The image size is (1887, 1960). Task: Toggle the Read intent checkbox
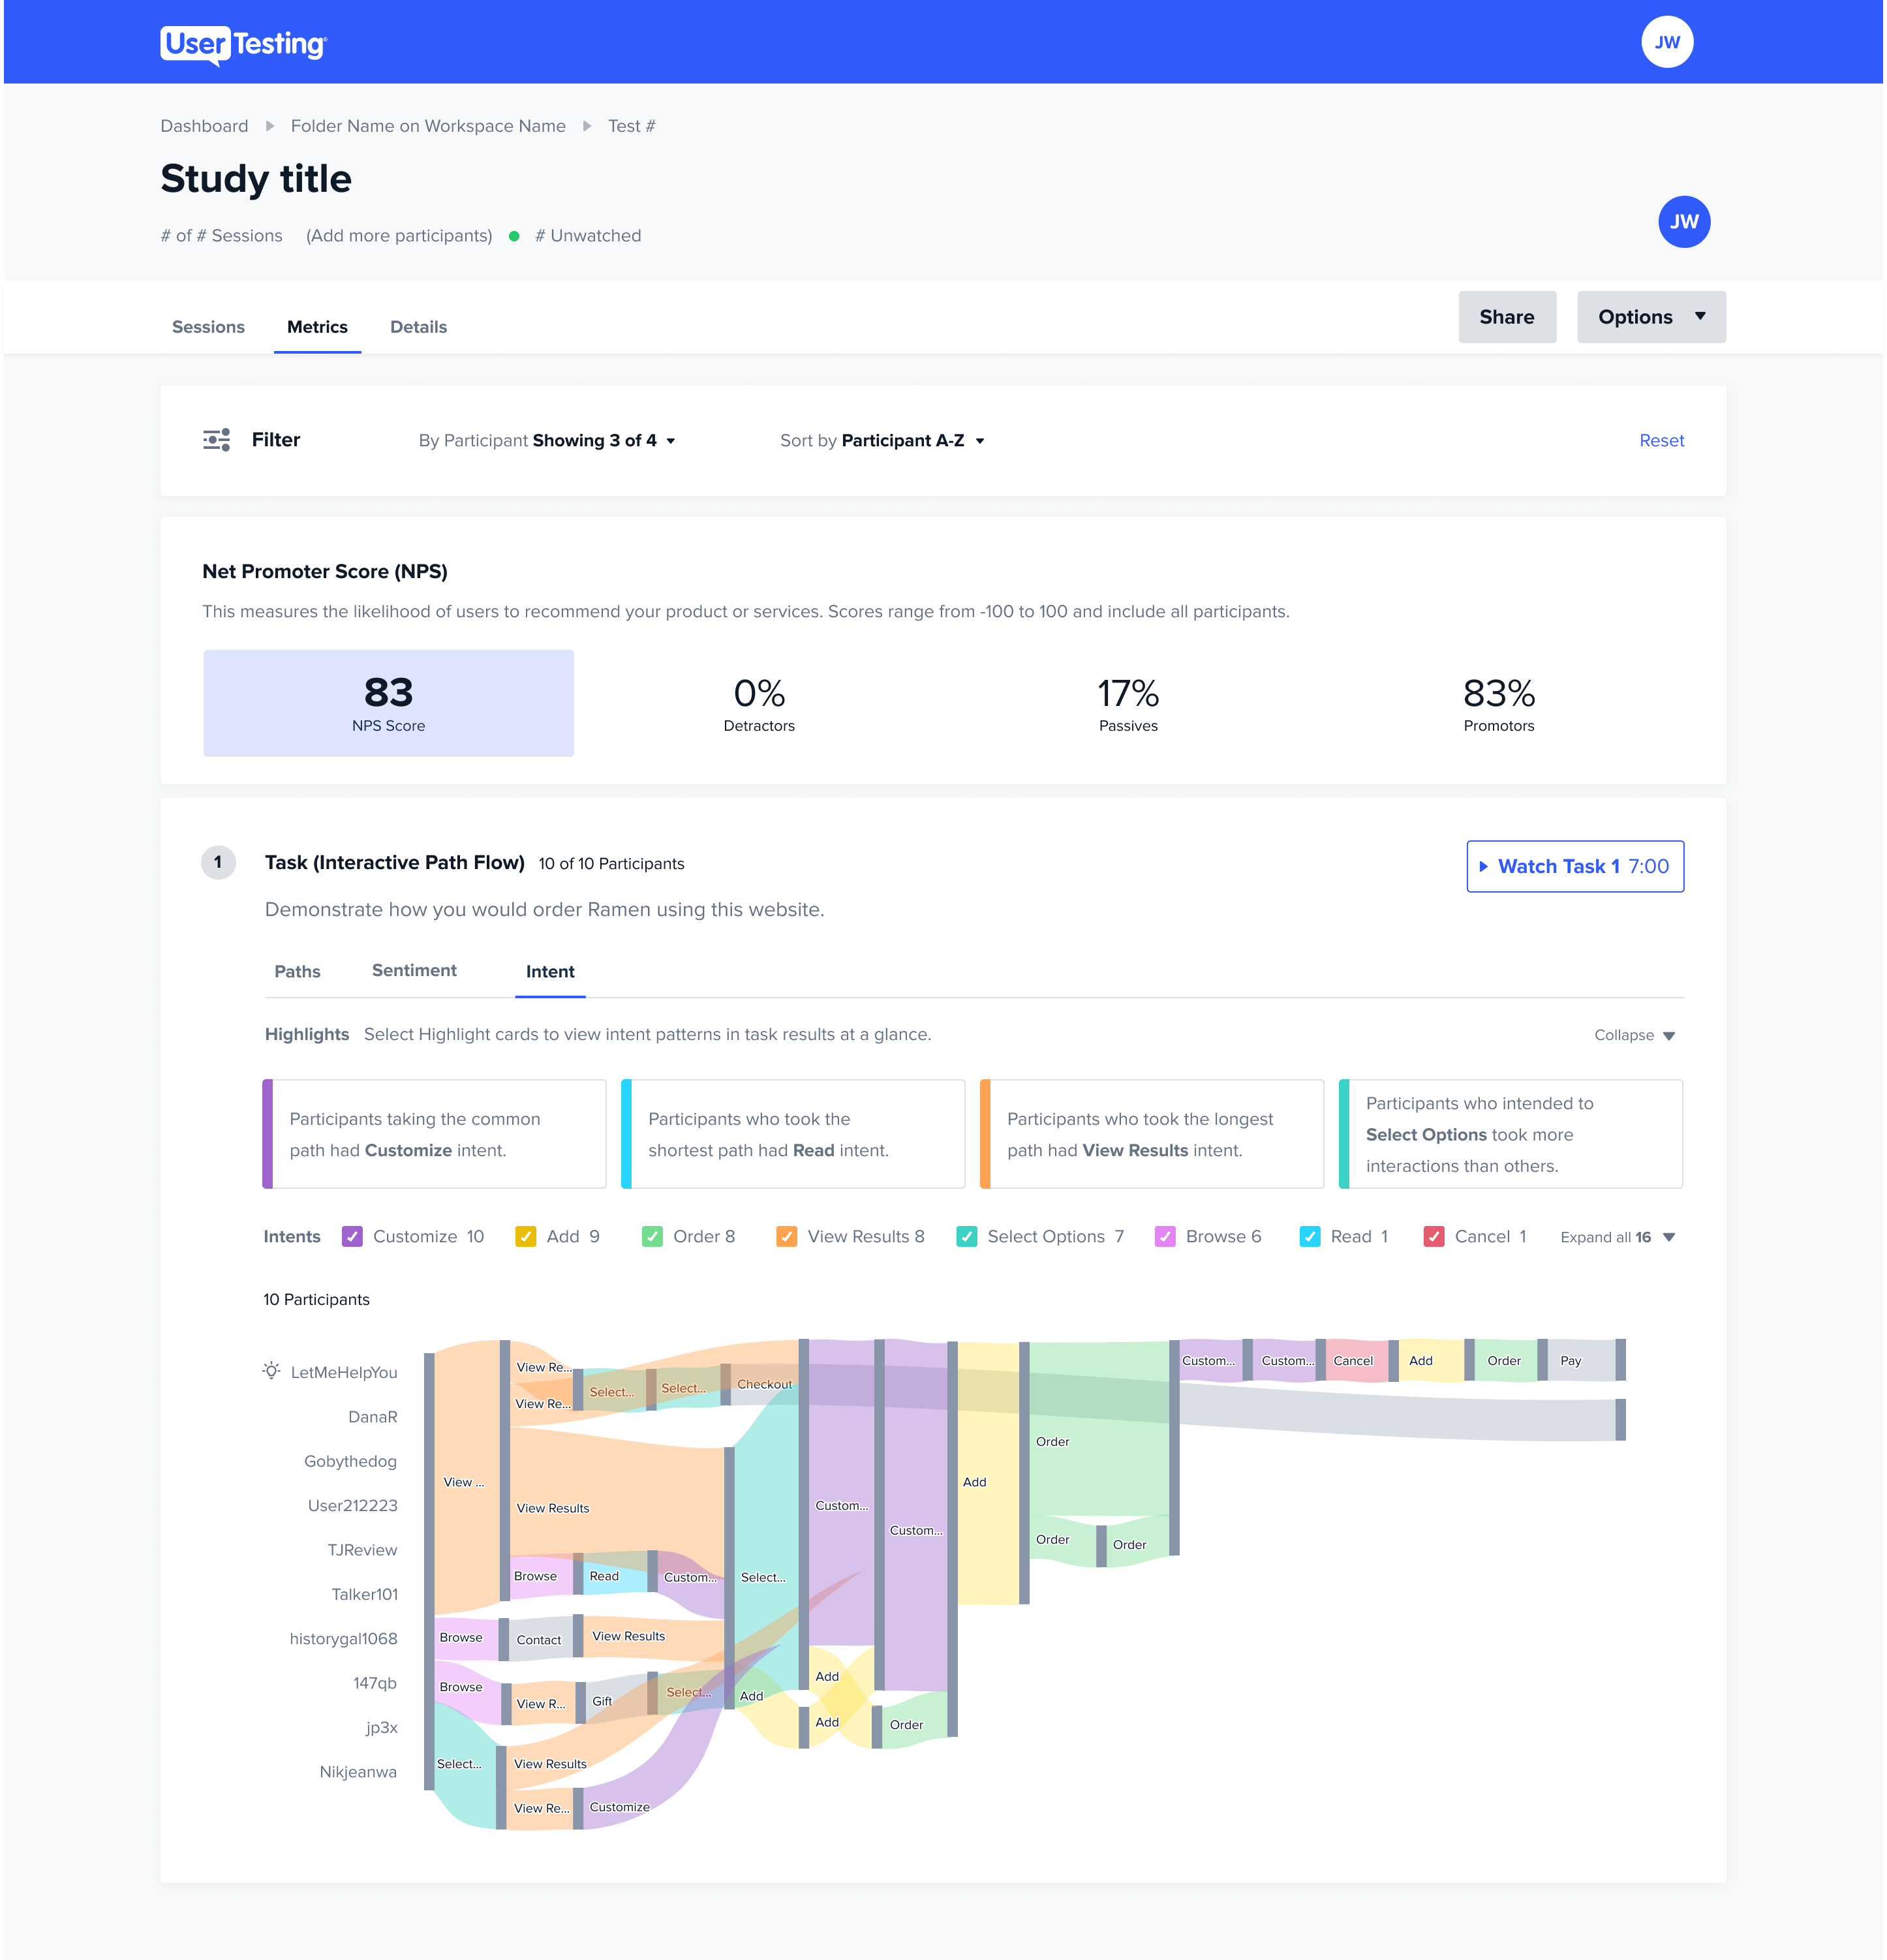point(1309,1236)
